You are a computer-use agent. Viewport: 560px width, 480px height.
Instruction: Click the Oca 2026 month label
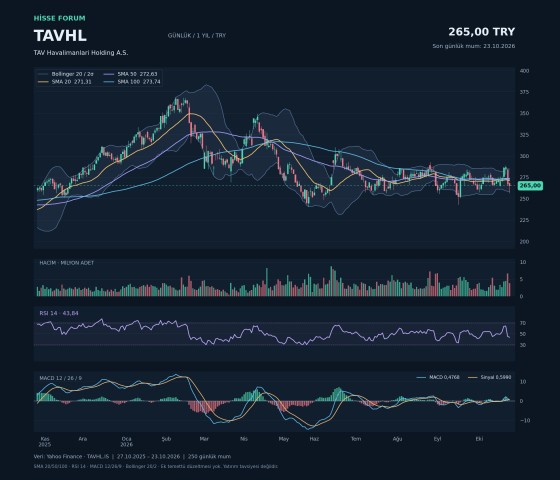click(126, 442)
